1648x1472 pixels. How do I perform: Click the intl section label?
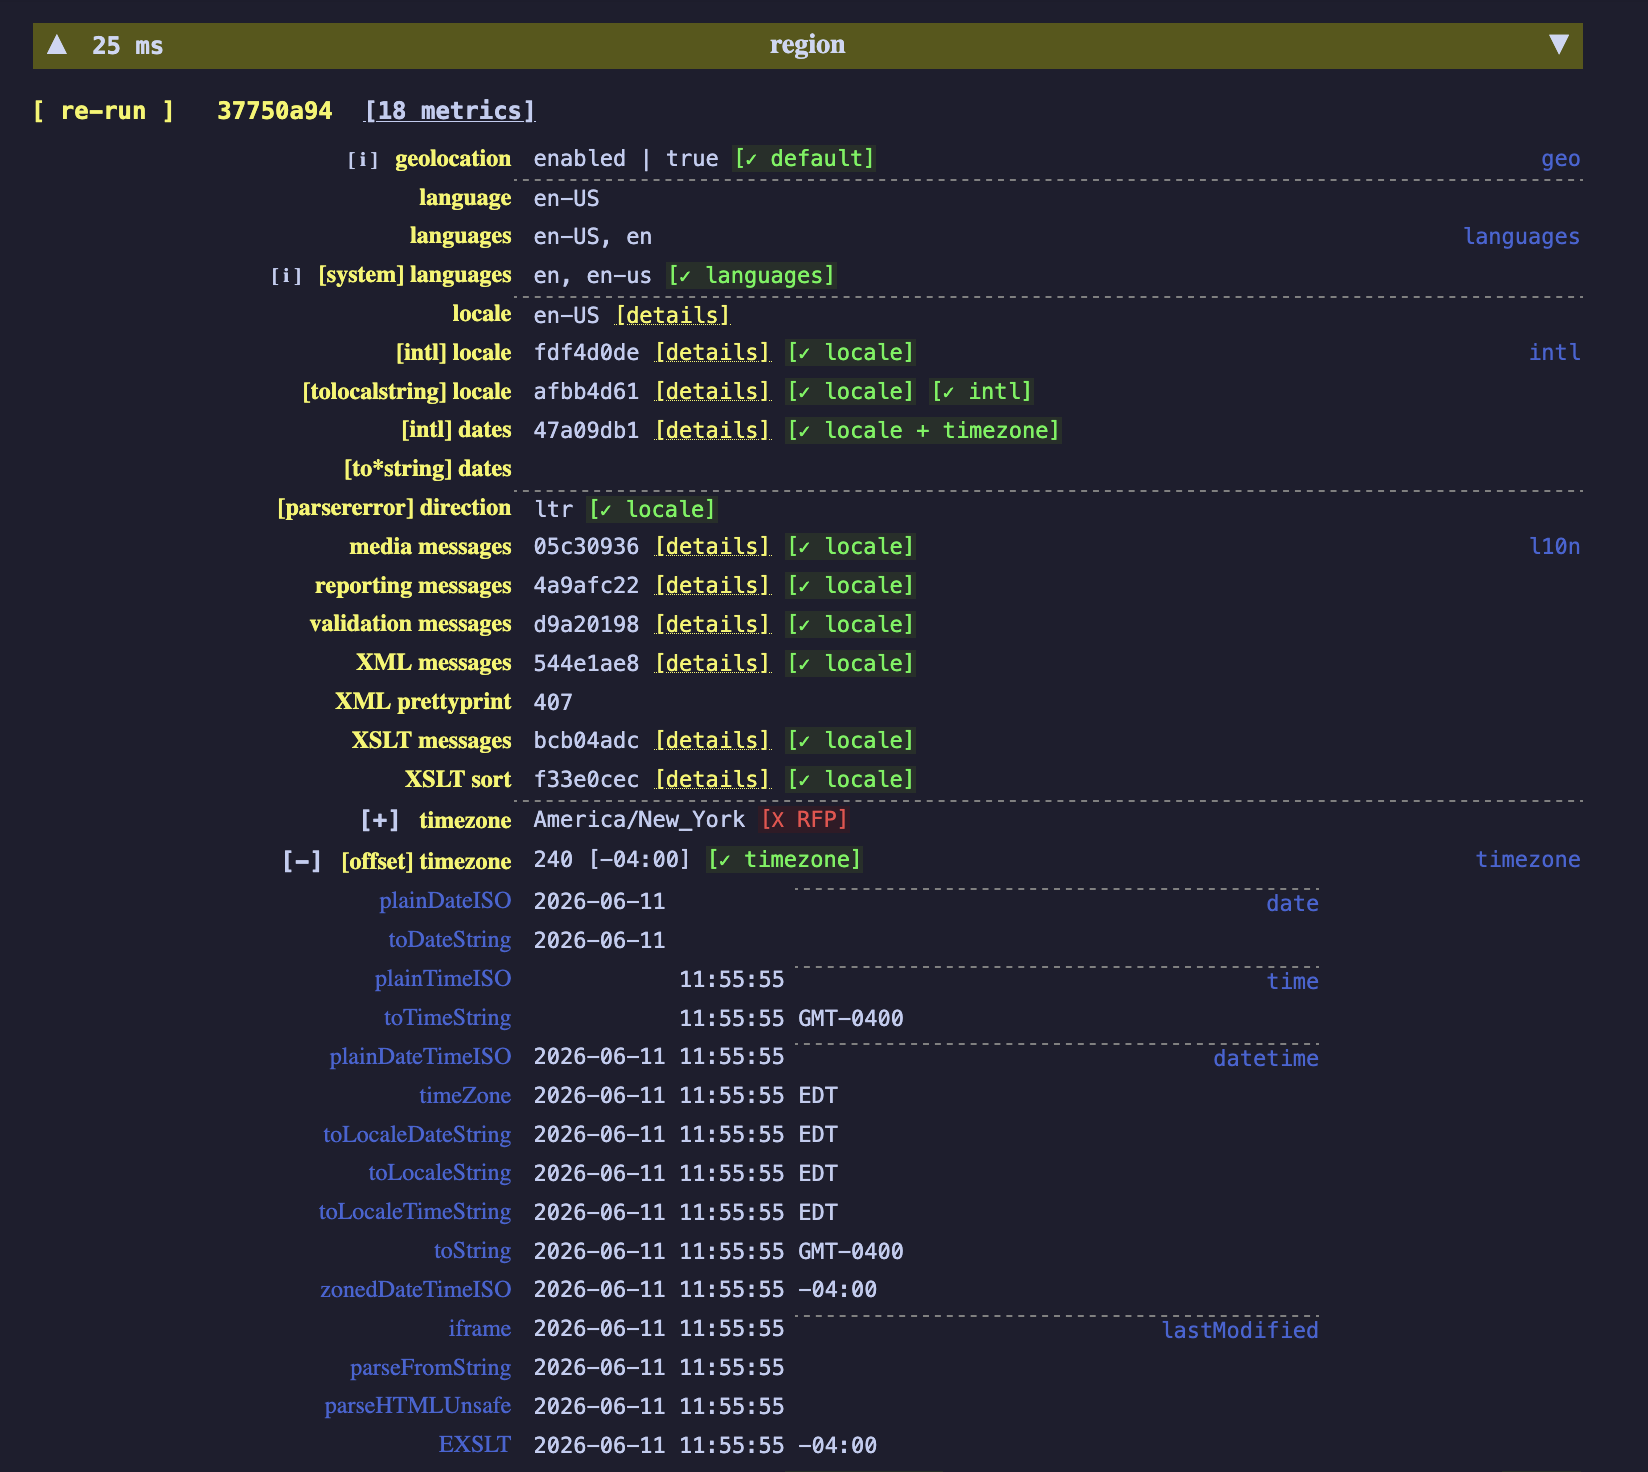[x=1554, y=353]
